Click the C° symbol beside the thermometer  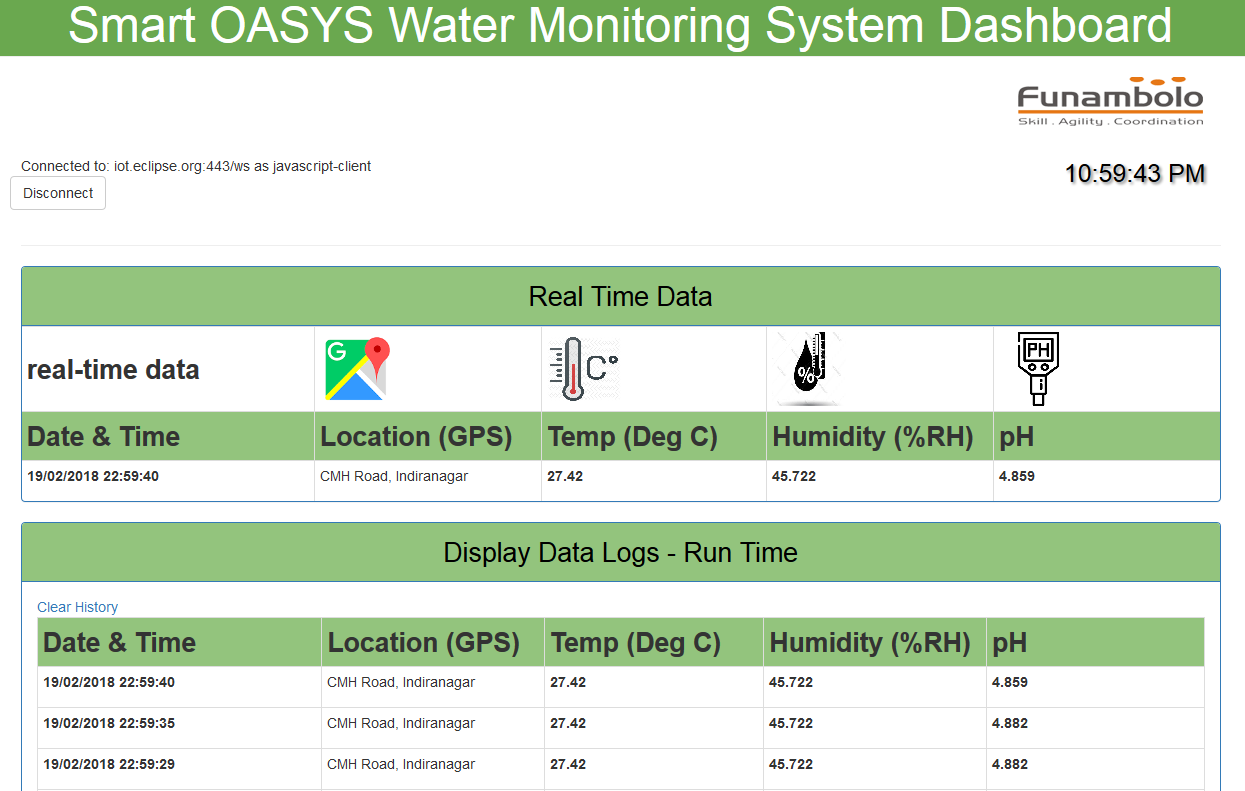pos(602,367)
